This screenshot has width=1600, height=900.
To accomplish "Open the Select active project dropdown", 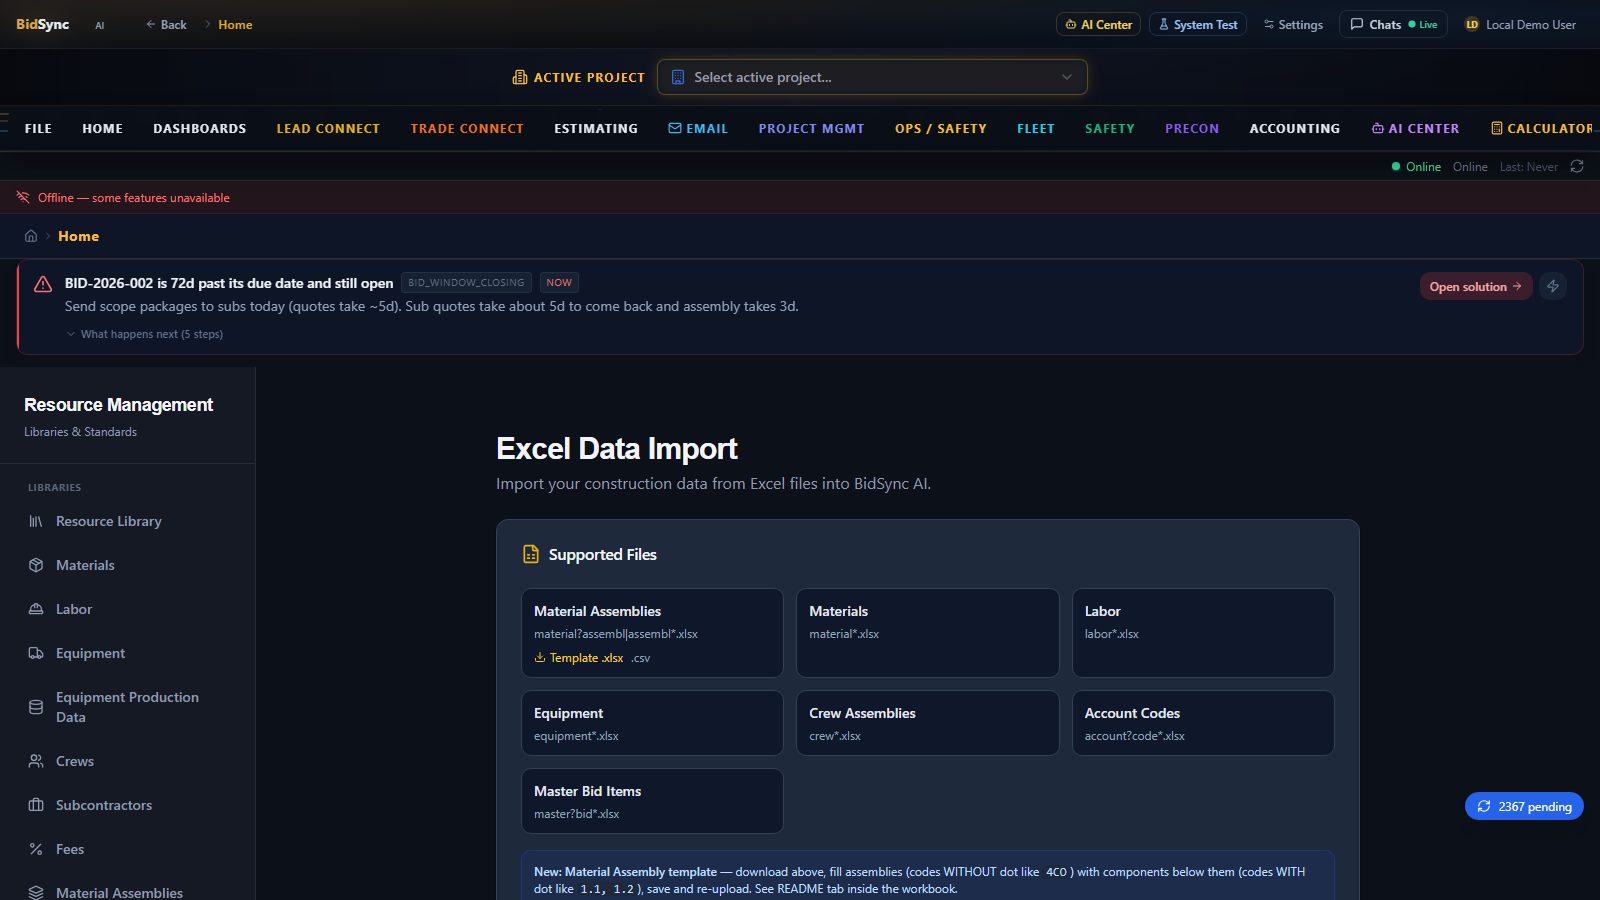I will [872, 77].
